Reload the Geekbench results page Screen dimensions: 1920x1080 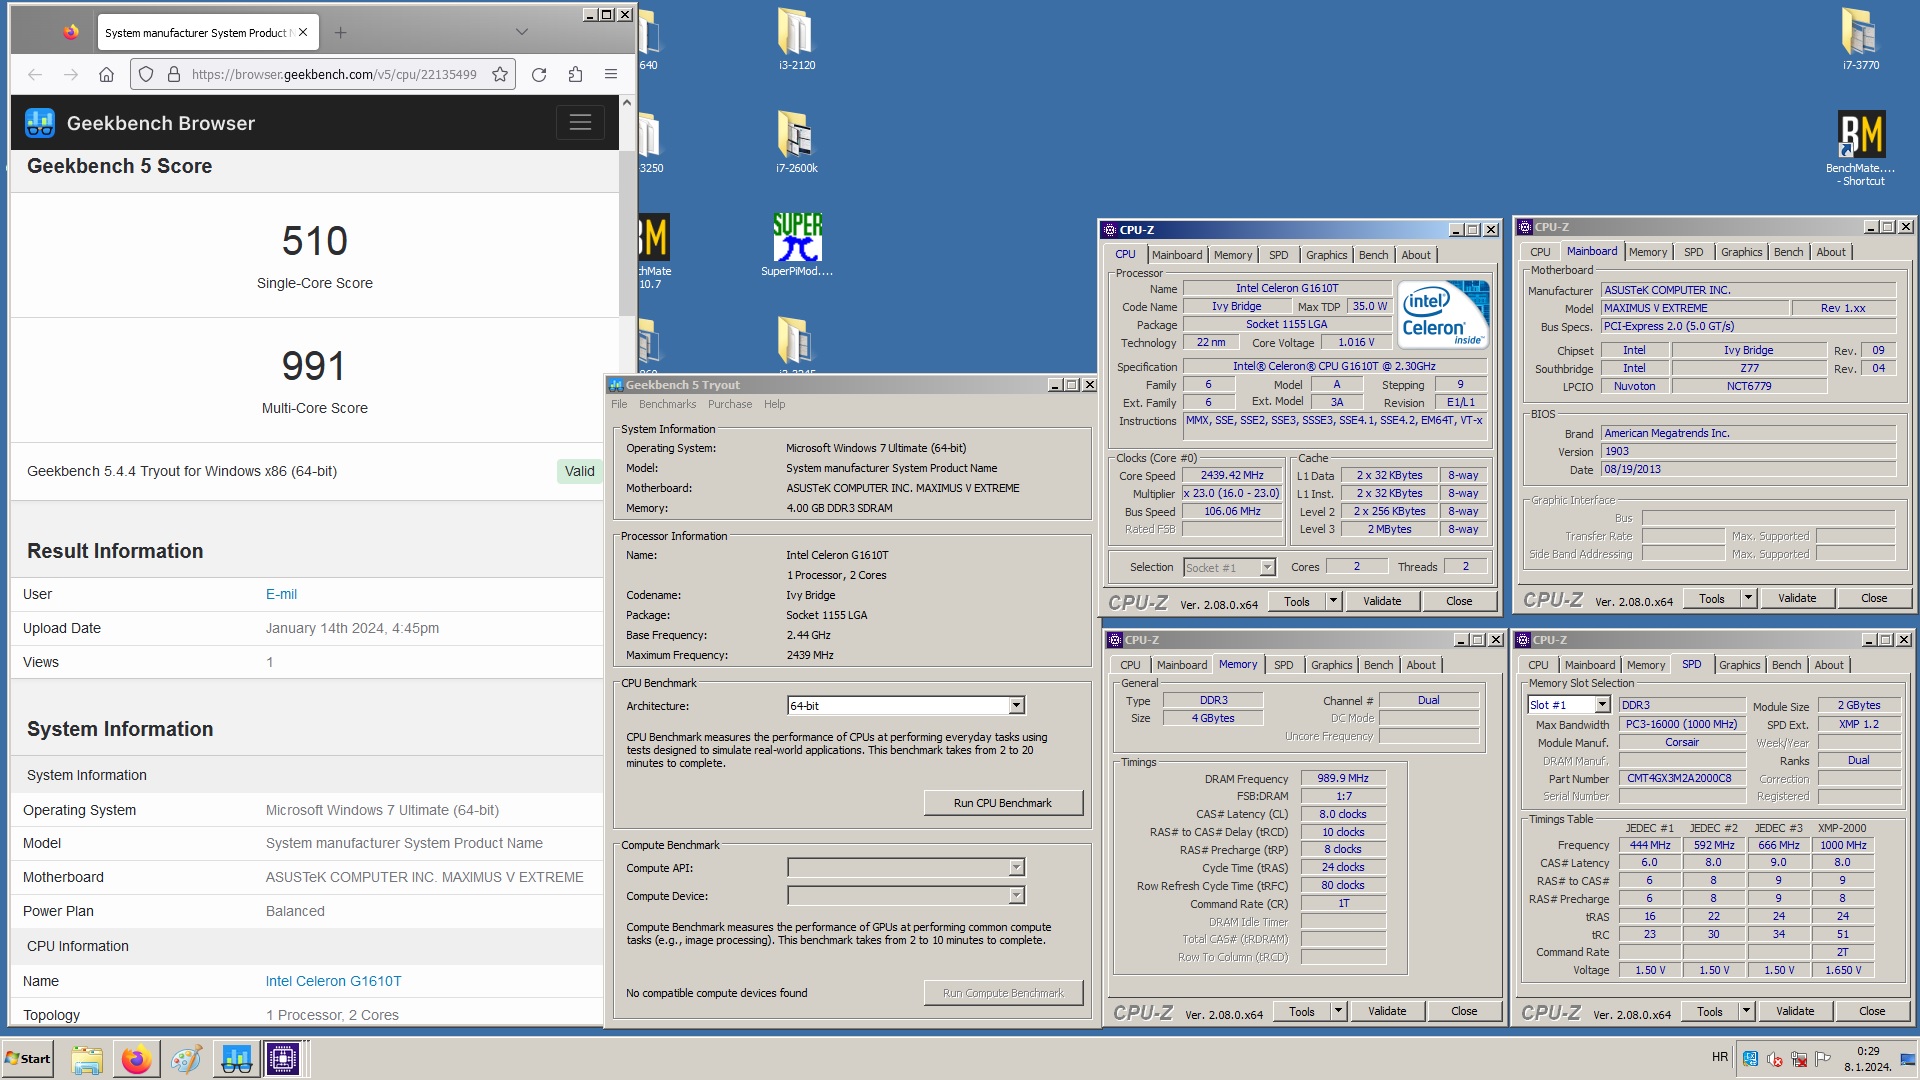coord(539,74)
